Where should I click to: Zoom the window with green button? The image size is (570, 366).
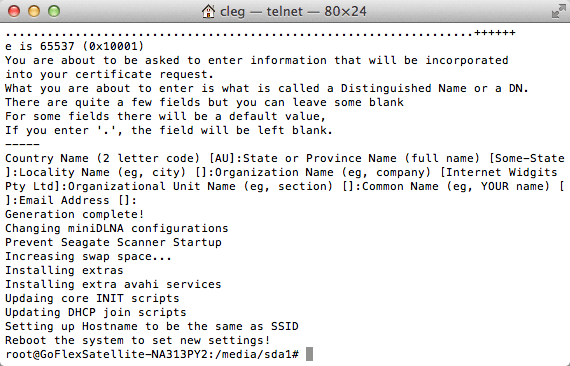[x=54, y=11]
